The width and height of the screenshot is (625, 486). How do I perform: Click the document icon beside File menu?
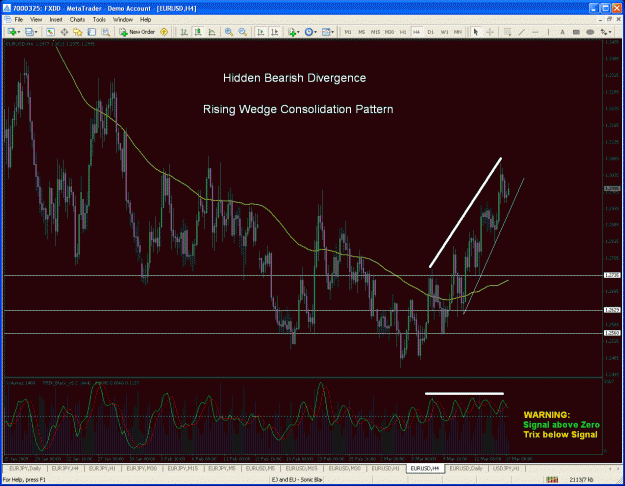pos(7,20)
